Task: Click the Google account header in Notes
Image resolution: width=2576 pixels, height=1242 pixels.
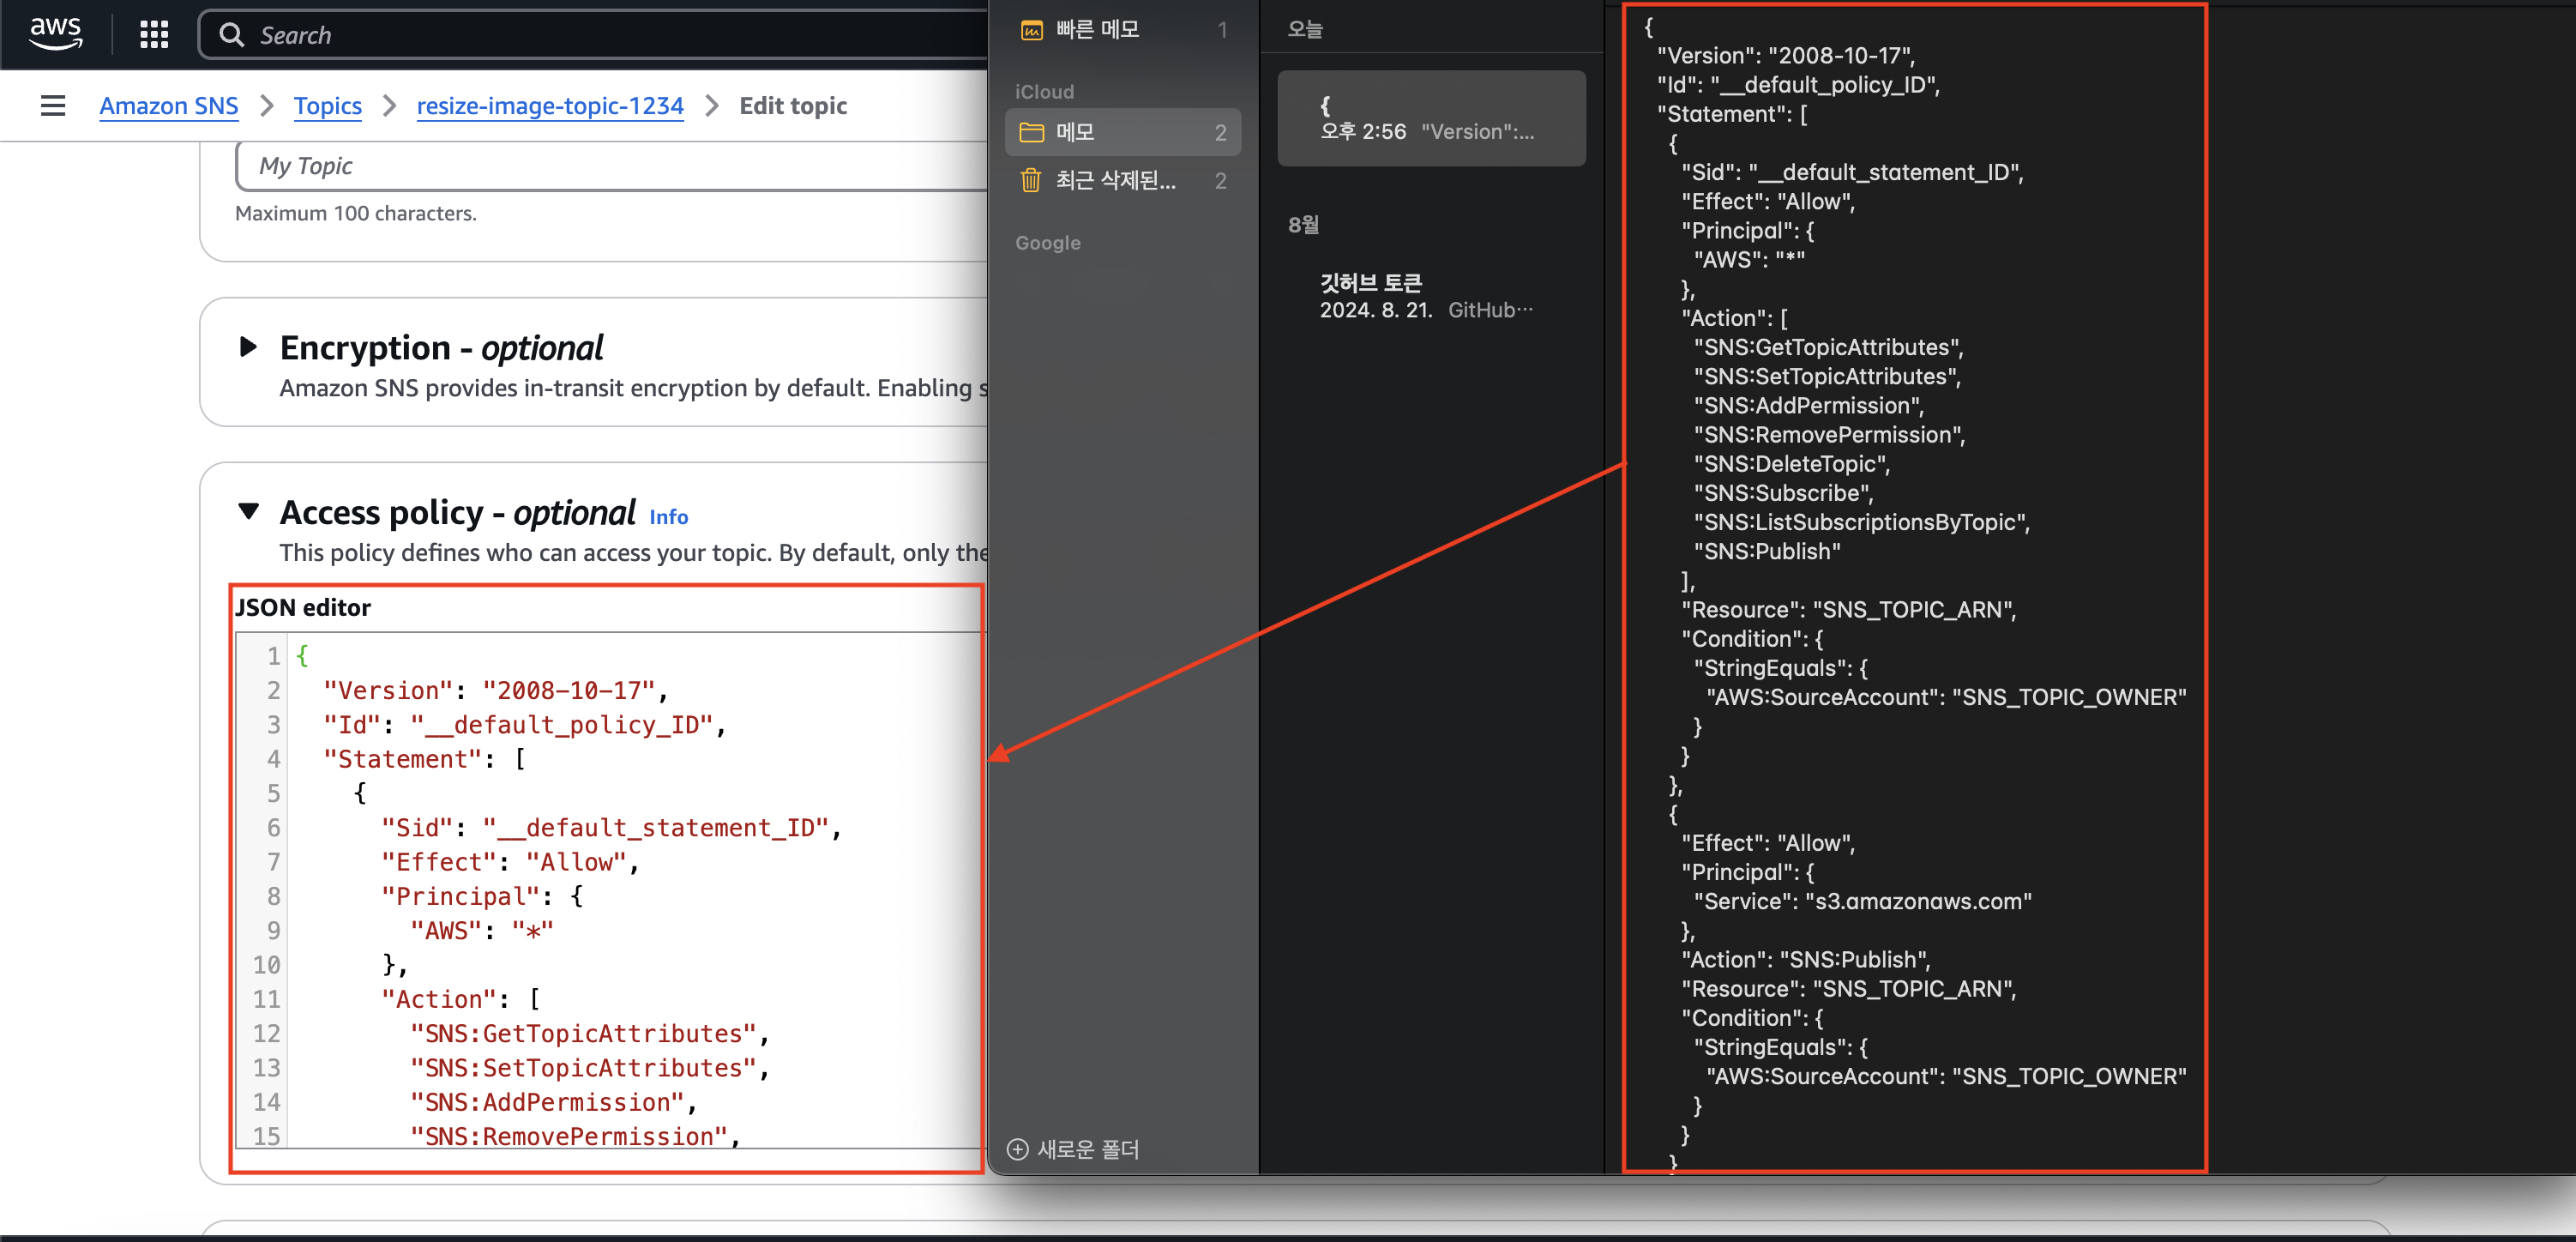Action: pos(1048,242)
